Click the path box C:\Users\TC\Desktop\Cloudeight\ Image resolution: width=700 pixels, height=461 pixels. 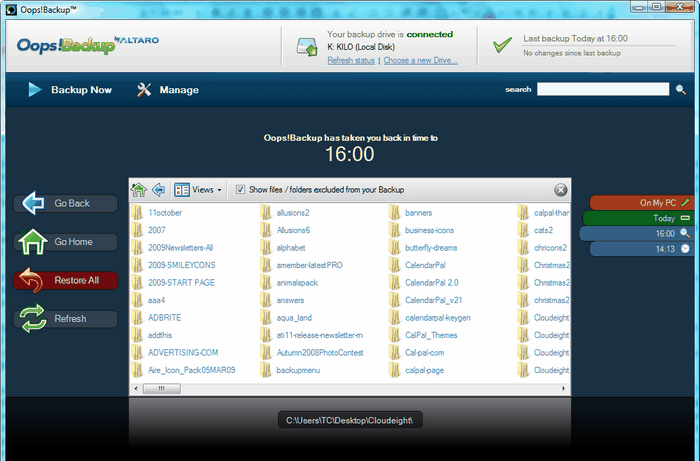tap(350, 420)
